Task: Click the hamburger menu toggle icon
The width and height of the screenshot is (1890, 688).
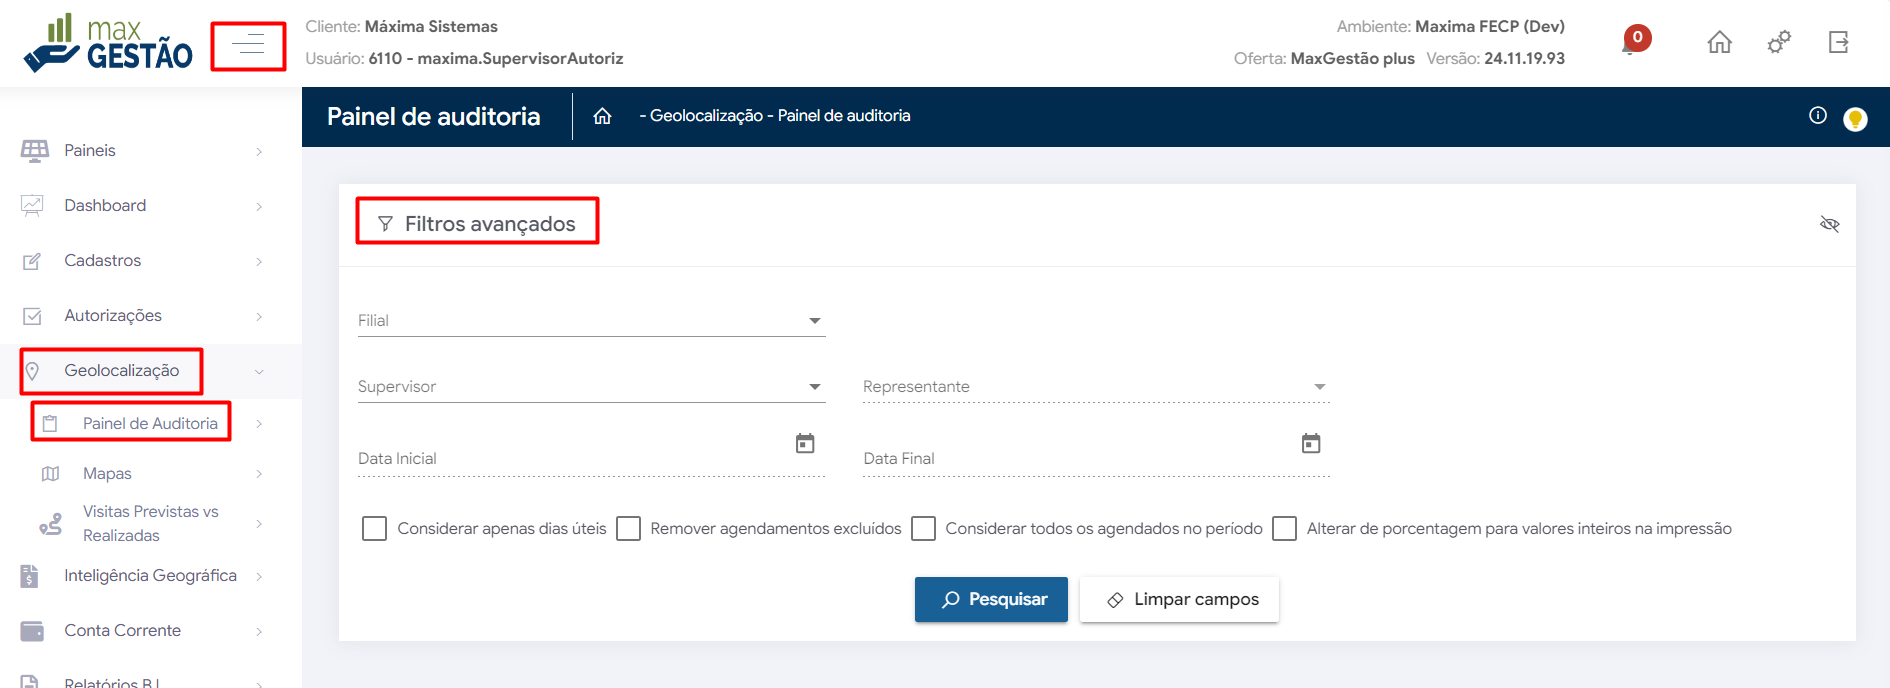Action: [248, 45]
